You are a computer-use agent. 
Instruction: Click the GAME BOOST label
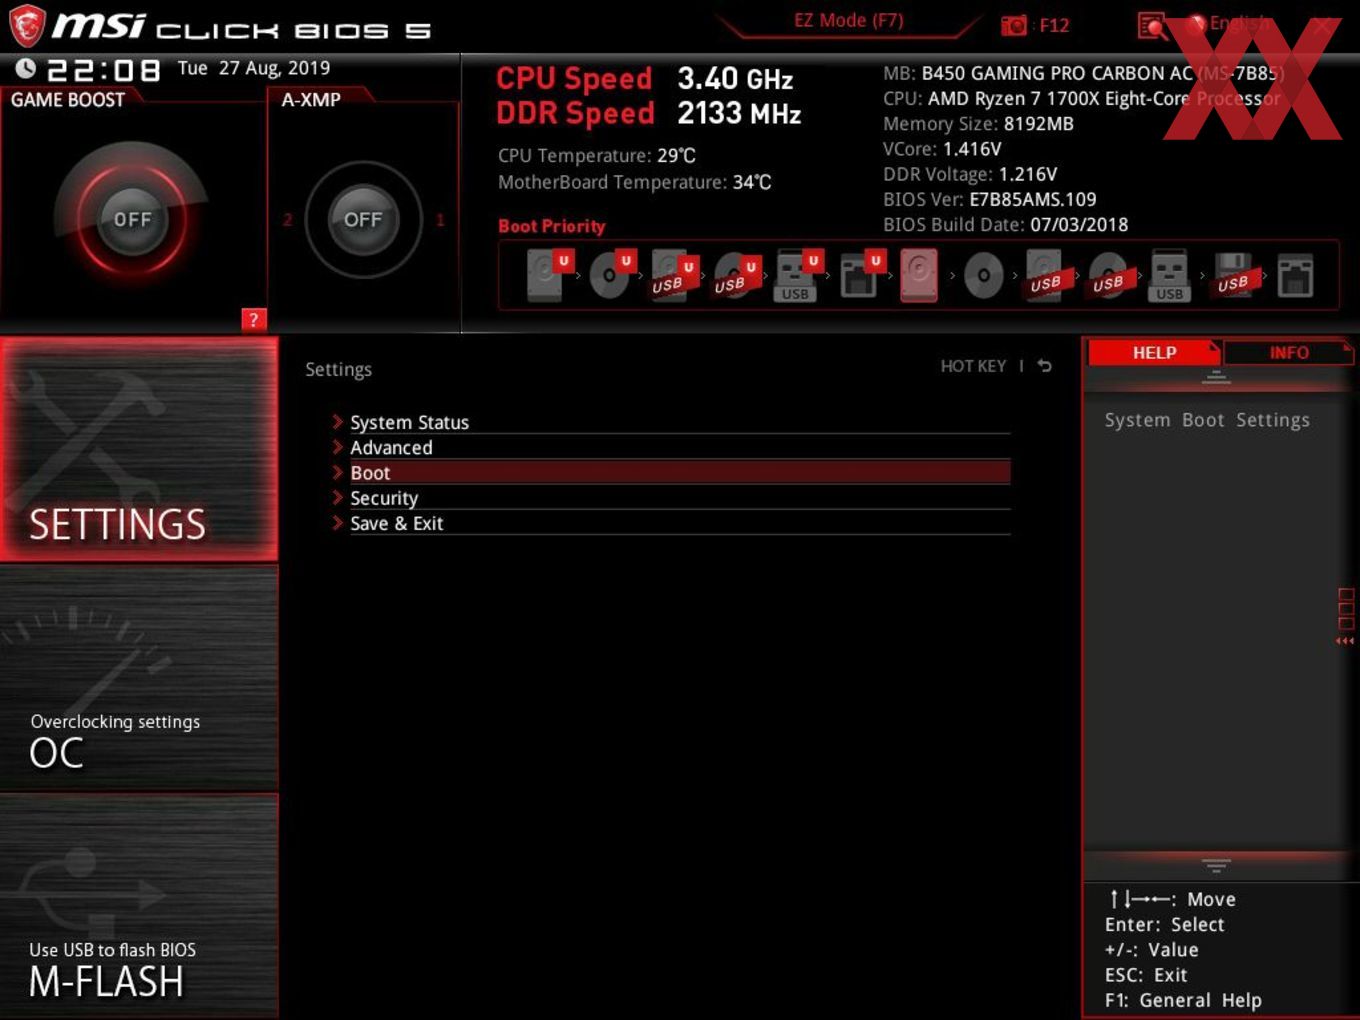[68, 99]
